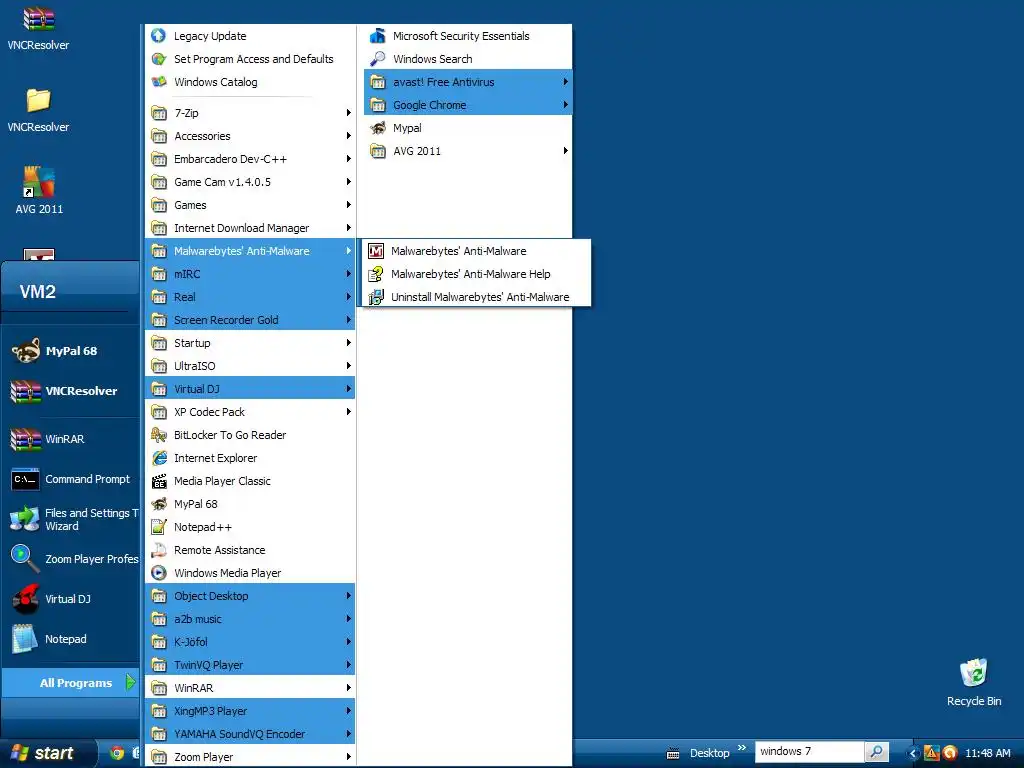1024x768 pixels.
Task: Open AVG 2011 desktop shortcut
Action: (39, 190)
